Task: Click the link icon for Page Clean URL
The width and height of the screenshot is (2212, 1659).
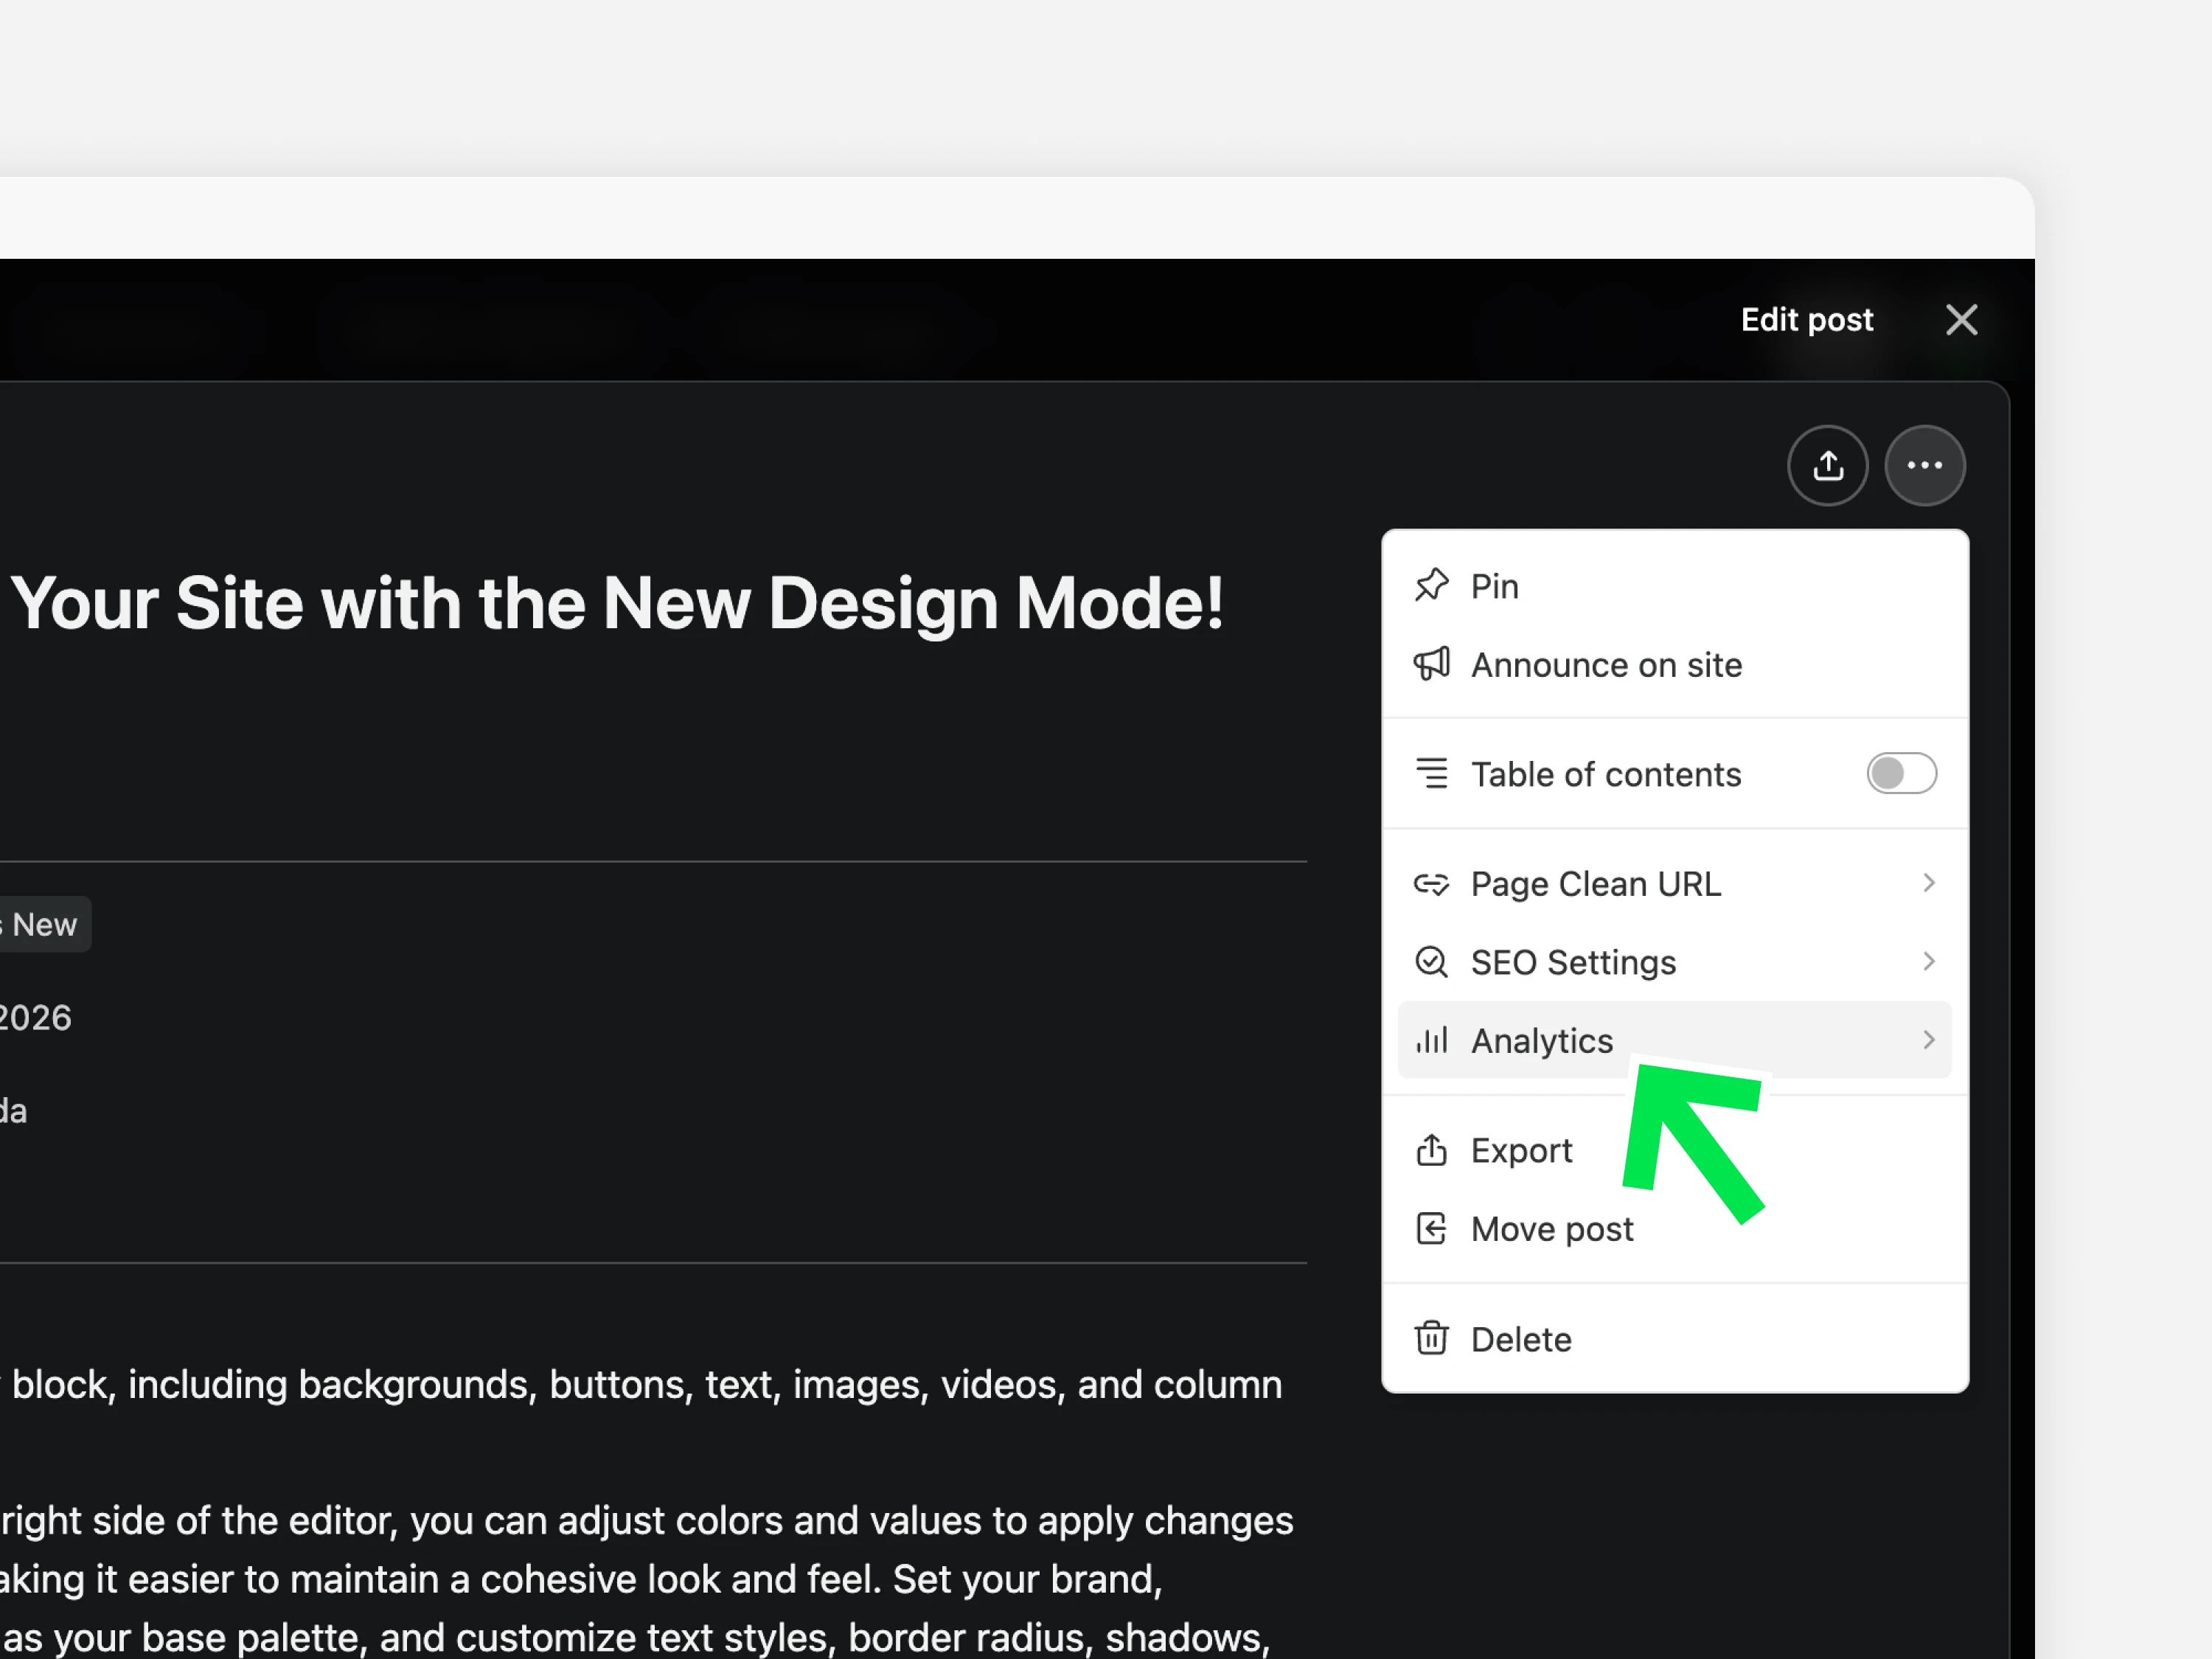Action: click(x=1431, y=884)
